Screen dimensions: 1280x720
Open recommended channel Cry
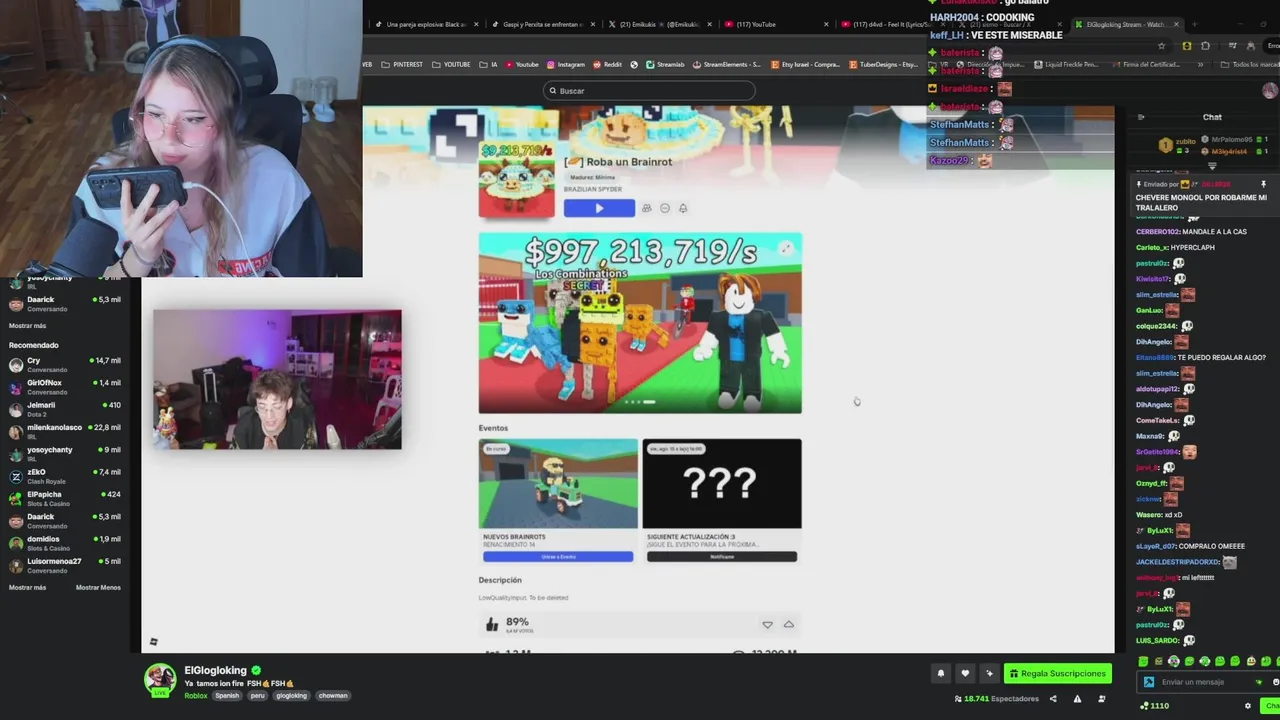pyautogui.click(x=65, y=364)
